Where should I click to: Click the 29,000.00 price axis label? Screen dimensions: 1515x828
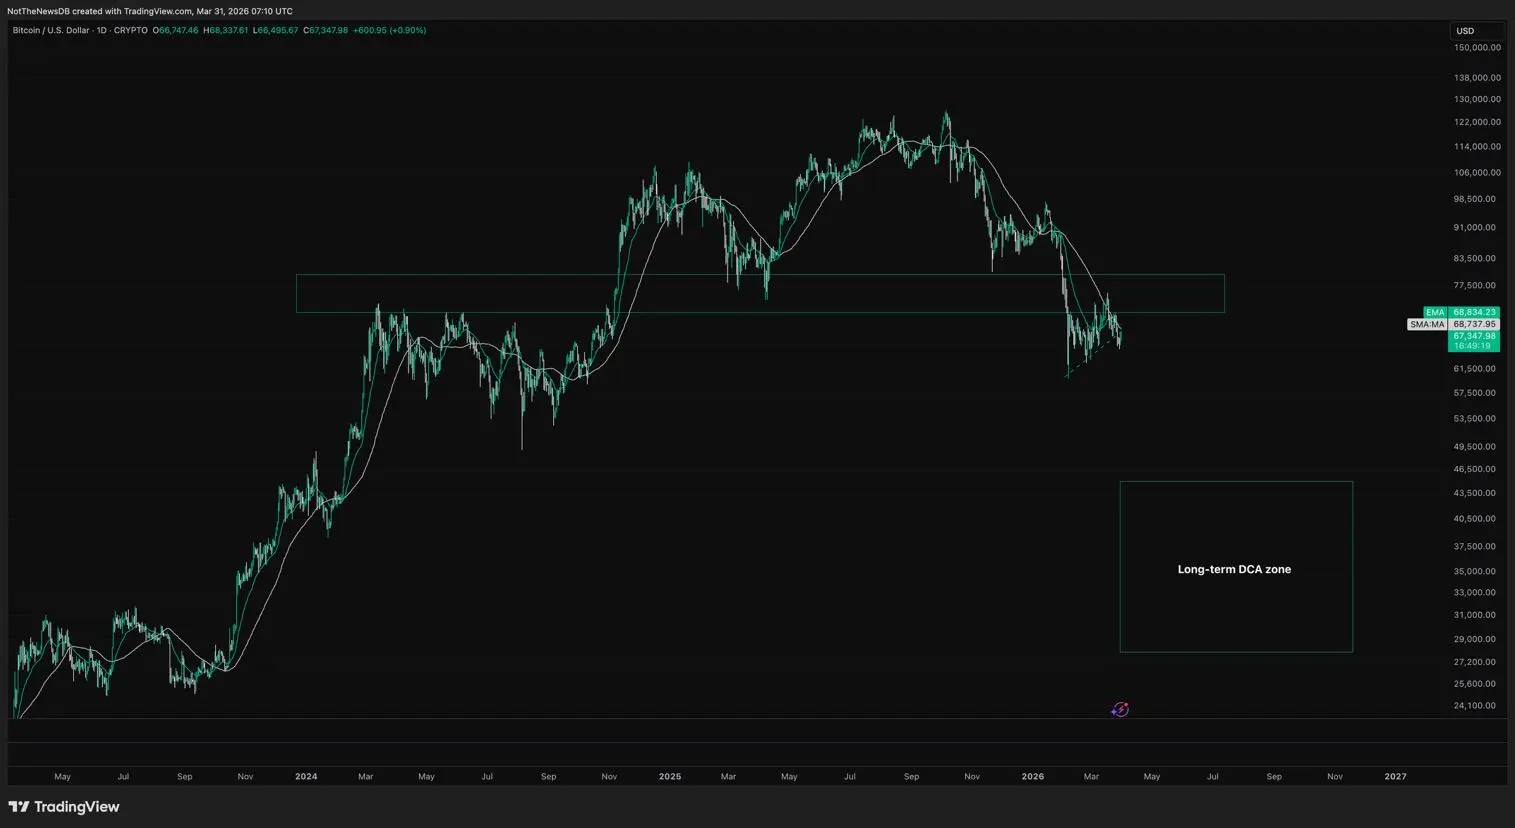pyautogui.click(x=1475, y=639)
